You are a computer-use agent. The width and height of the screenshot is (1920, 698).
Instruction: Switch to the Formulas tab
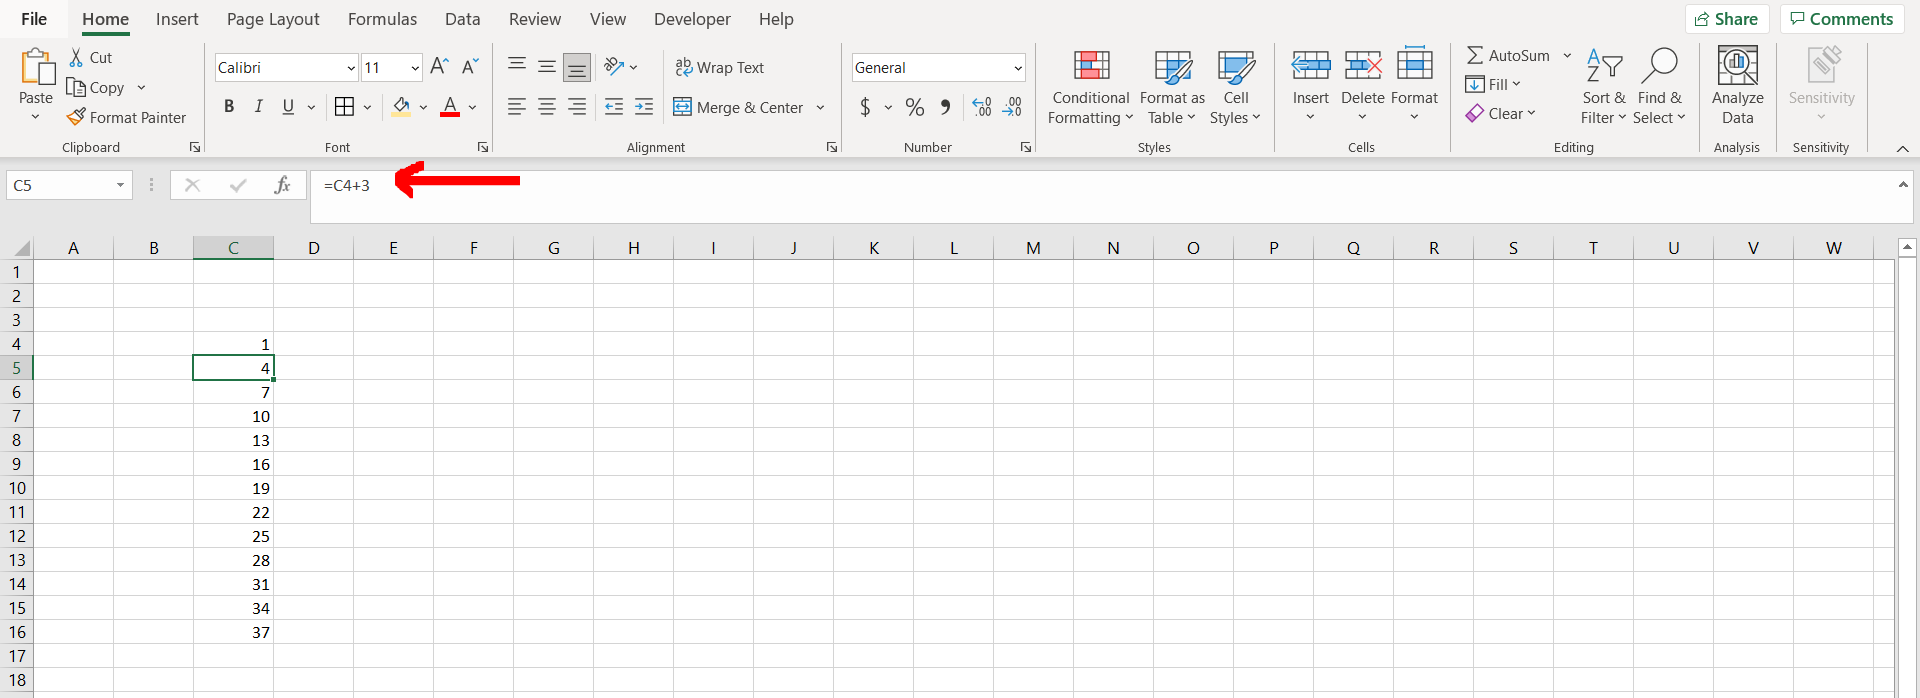[x=382, y=19]
